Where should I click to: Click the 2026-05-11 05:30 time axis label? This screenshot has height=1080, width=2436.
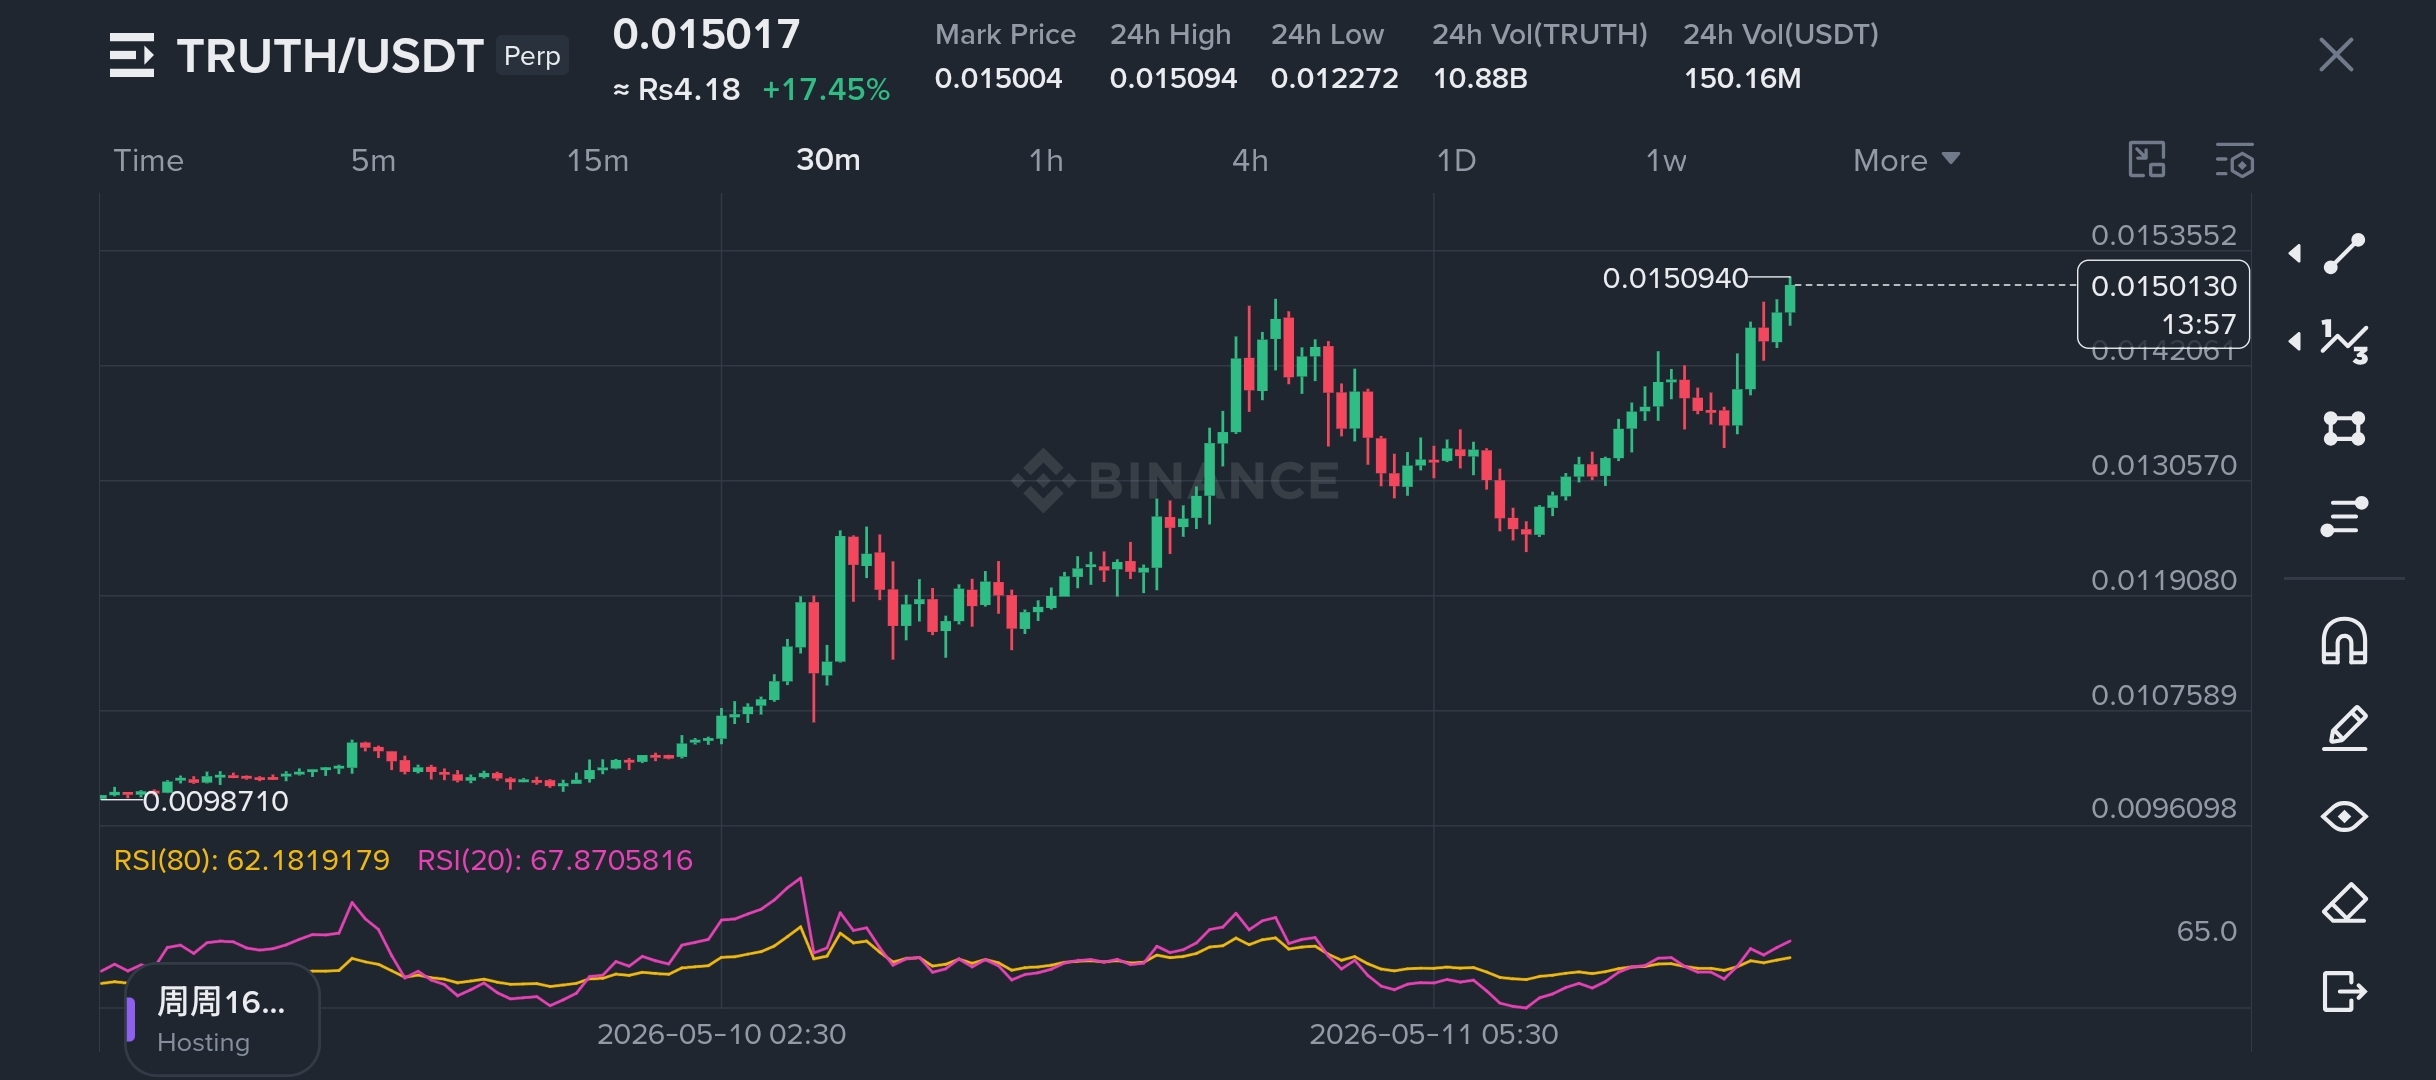(1433, 1034)
